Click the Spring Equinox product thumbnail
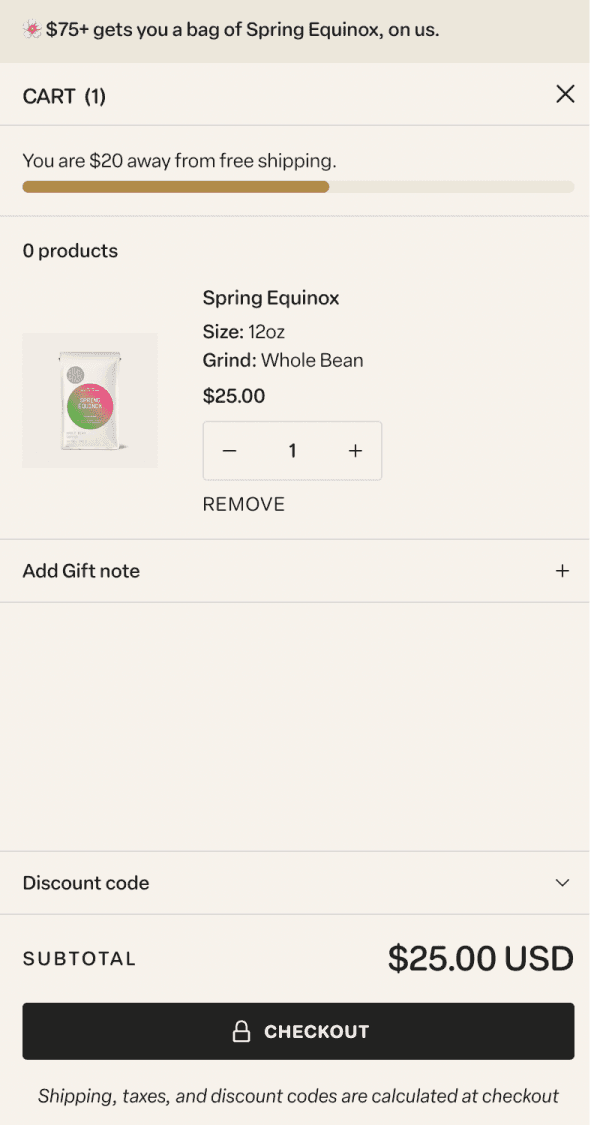This screenshot has width=590, height=1125. (89, 400)
